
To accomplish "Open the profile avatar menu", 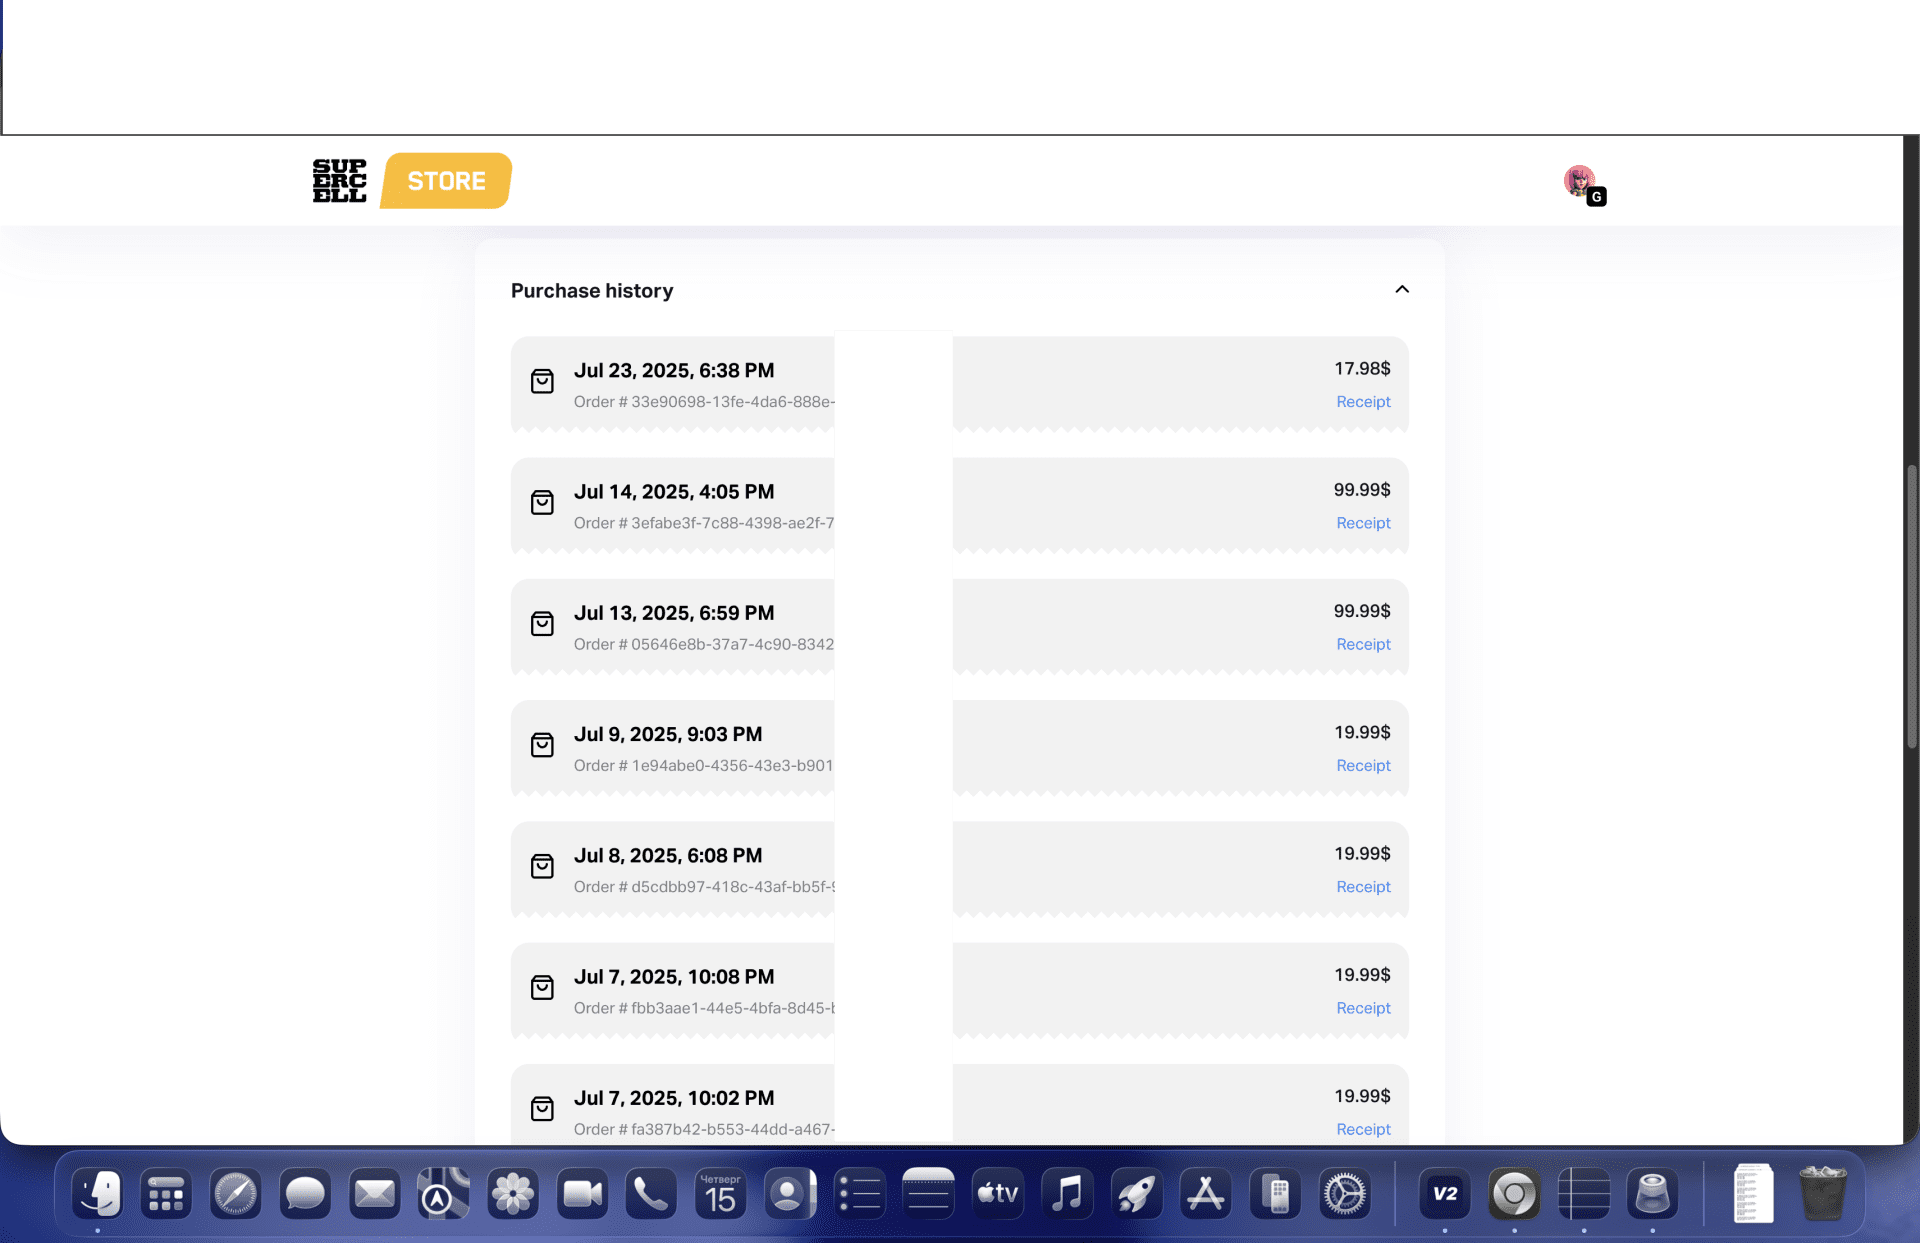I will point(1581,182).
